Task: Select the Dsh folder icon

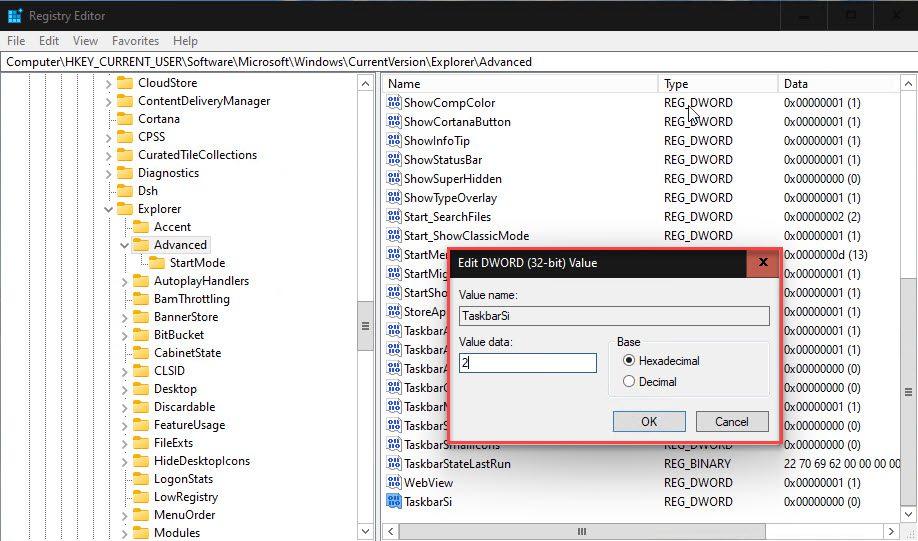Action: [x=125, y=191]
